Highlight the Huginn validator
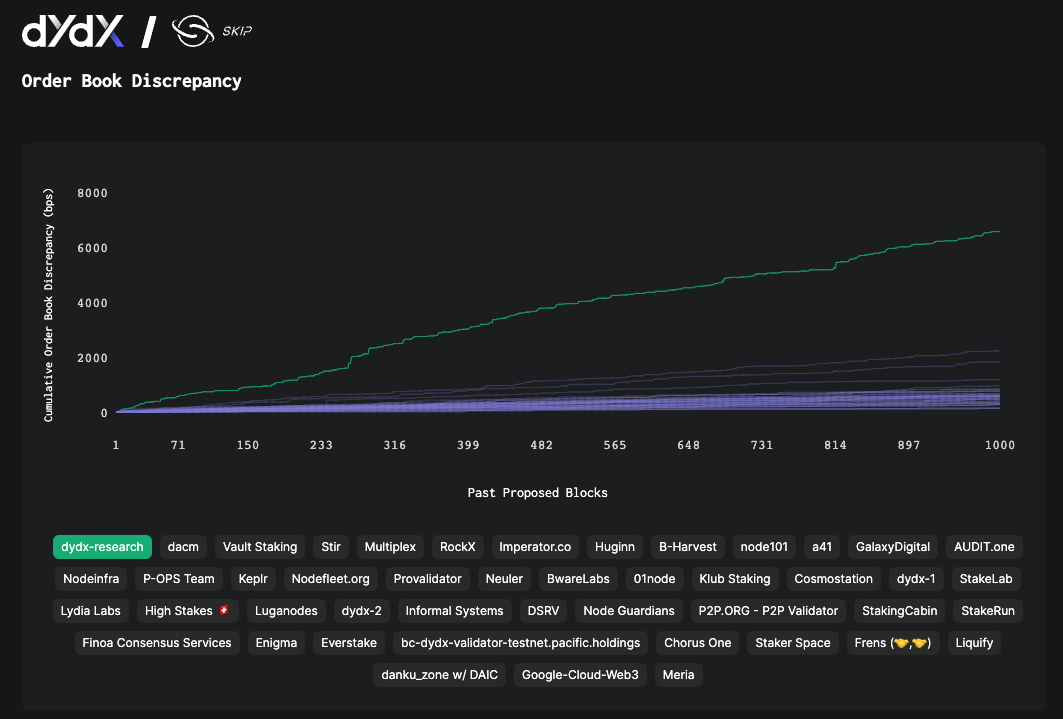The image size is (1063, 719). [x=615, y=547]
